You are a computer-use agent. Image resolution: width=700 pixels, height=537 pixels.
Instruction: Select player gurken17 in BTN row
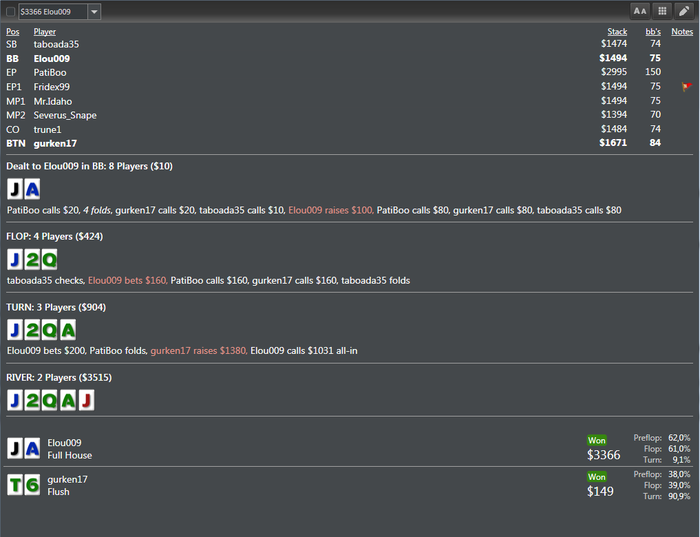(55, 144)
